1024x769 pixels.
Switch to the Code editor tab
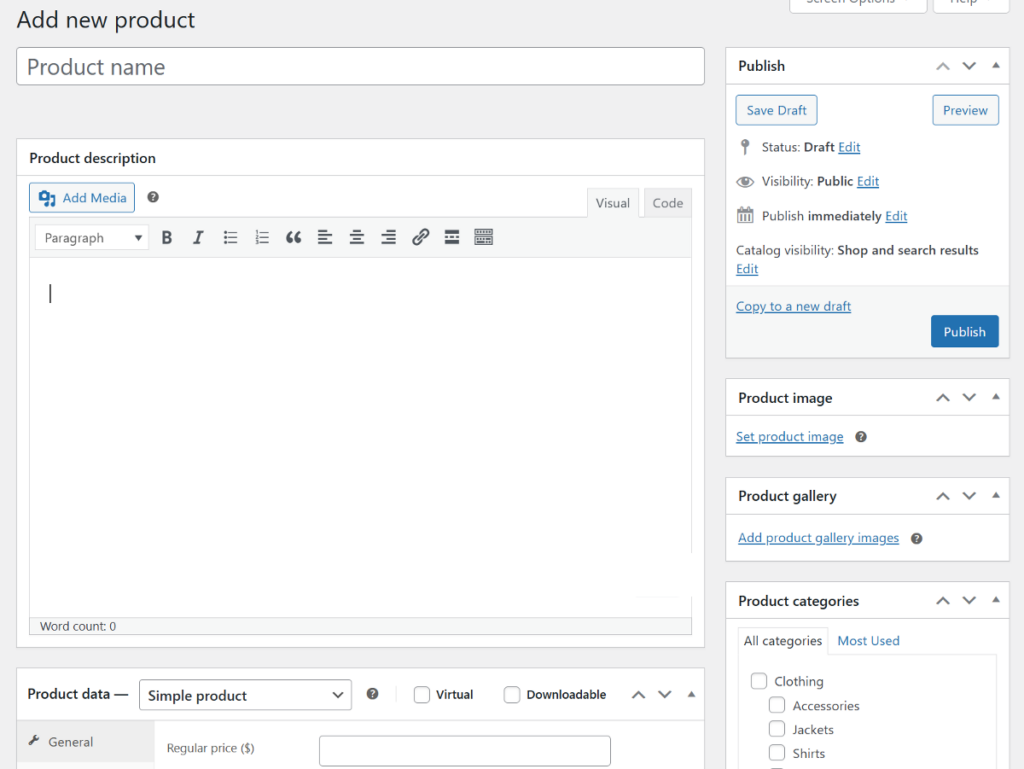(667, 202)
